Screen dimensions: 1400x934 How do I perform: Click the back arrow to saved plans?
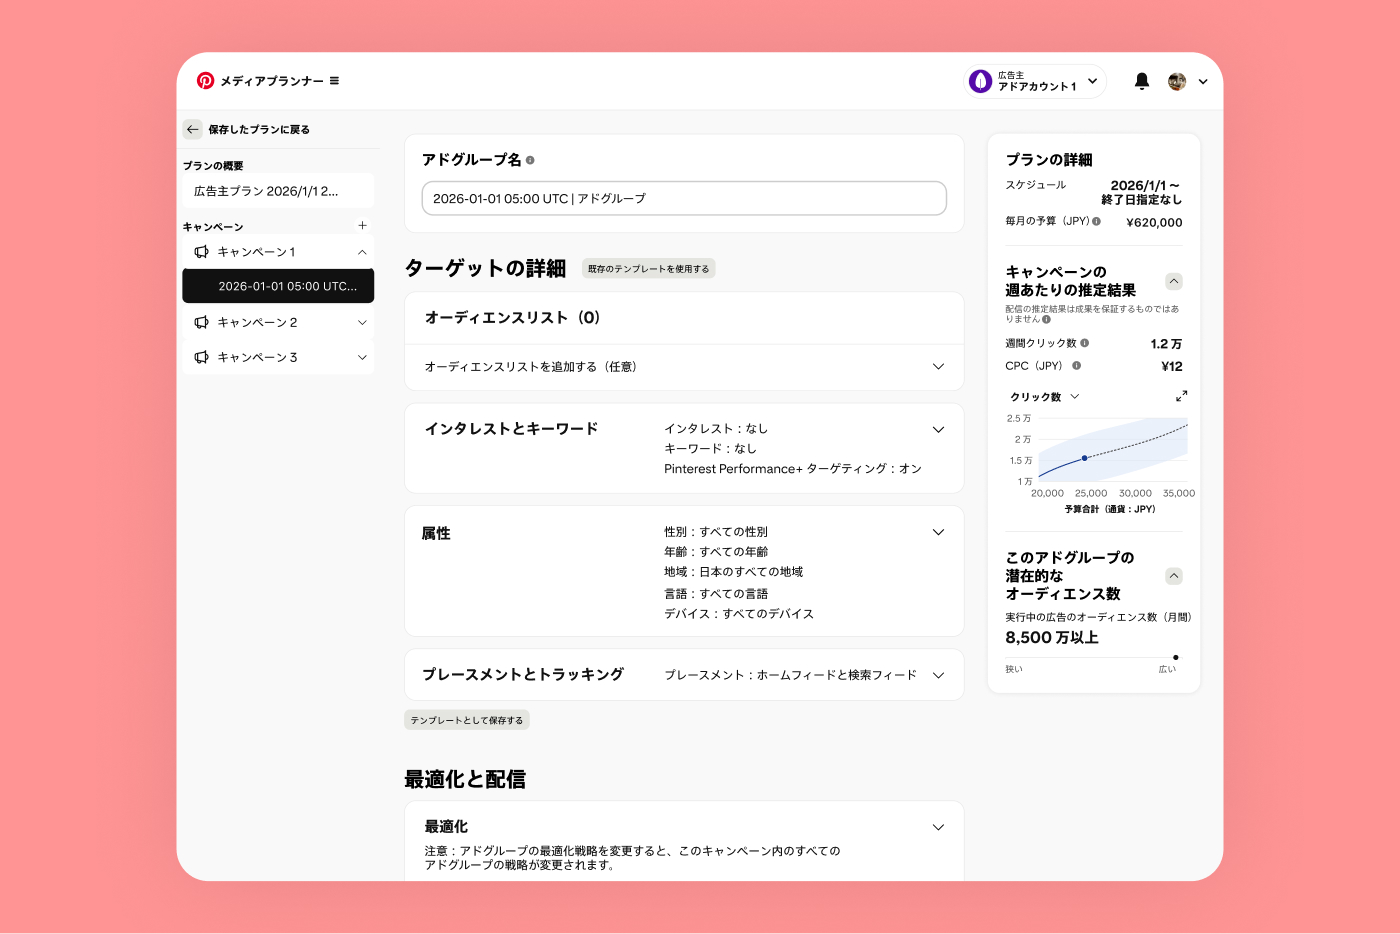pos(193,129)
